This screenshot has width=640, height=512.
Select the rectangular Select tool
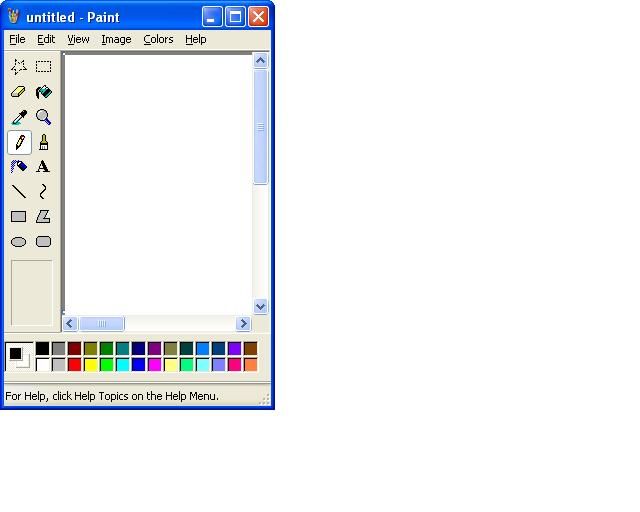tap(43, 67)
